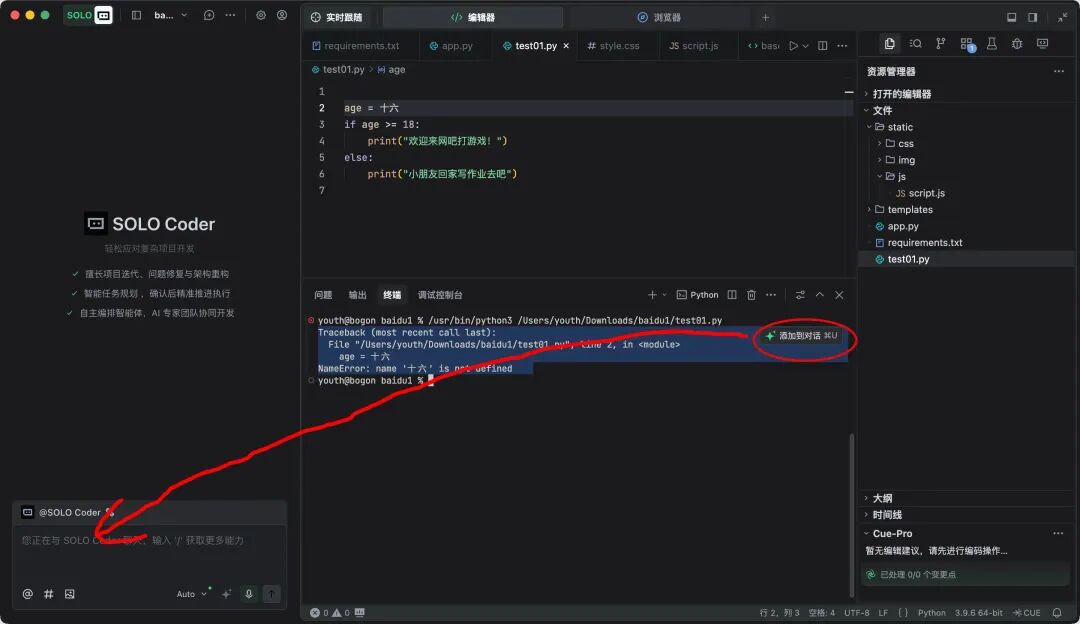1080x624 pixels.
Task: Select requirements.txt in file tree
Action: (x=924, y=242)
